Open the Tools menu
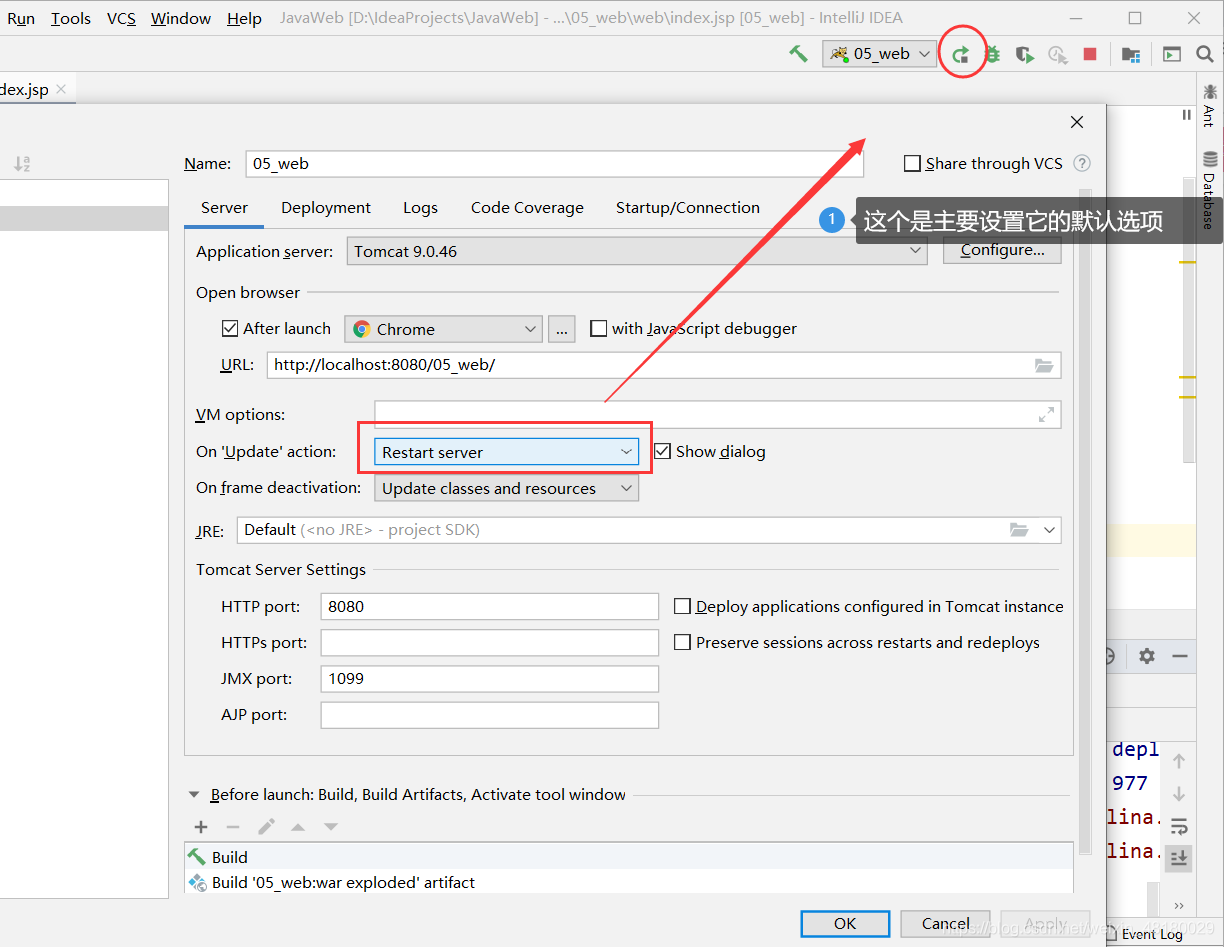This screenshot has height=947, width=1224. [x=71, y=18]
